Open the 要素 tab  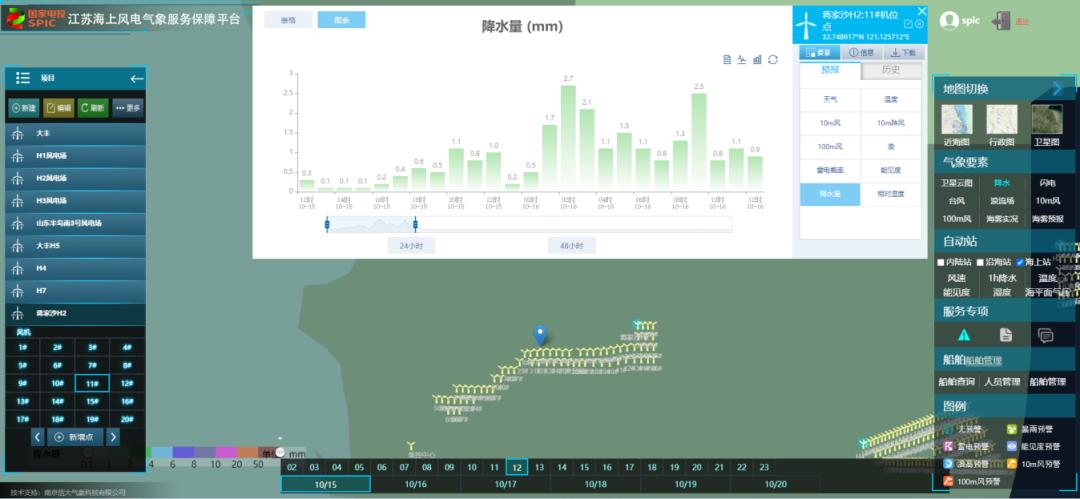[x=818, y=53]
